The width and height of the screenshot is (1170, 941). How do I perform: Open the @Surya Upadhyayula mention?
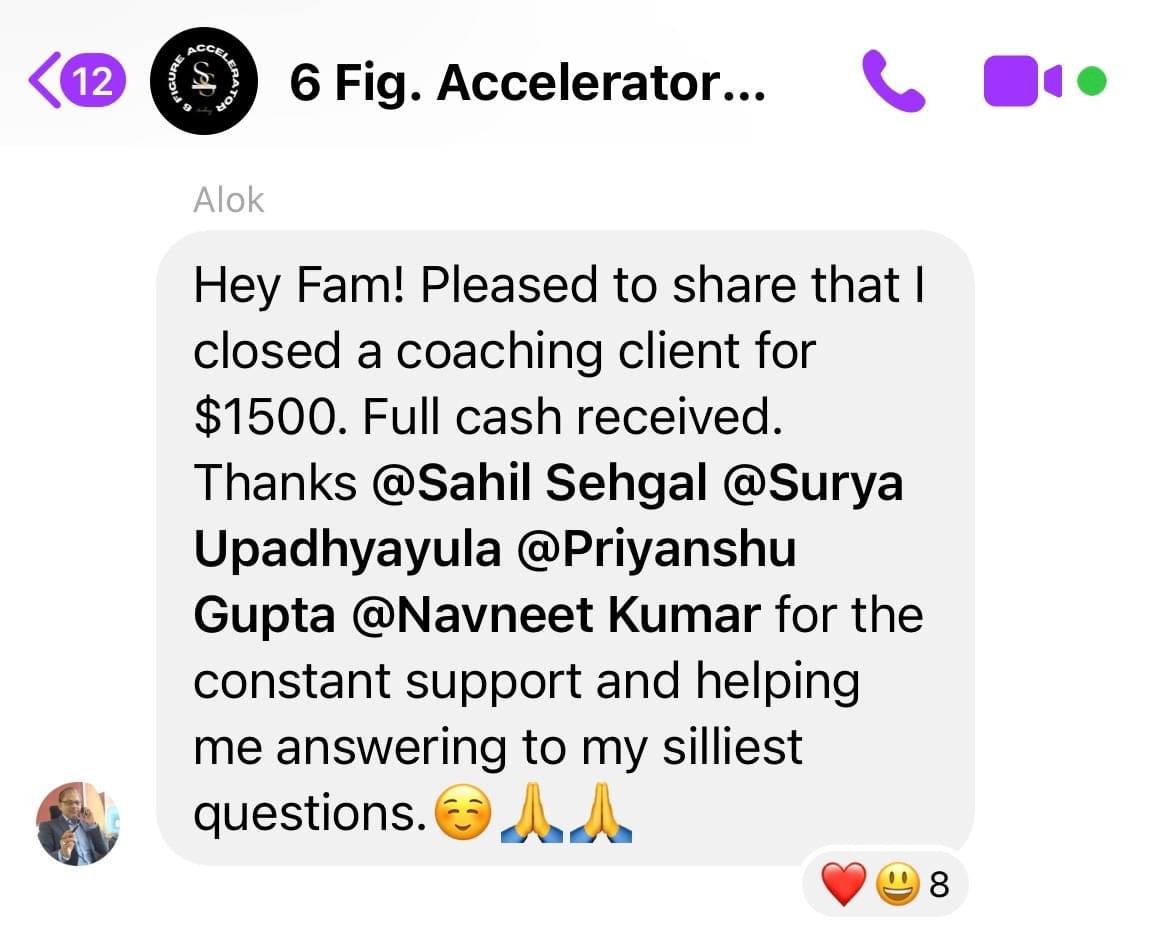point(548,515)
